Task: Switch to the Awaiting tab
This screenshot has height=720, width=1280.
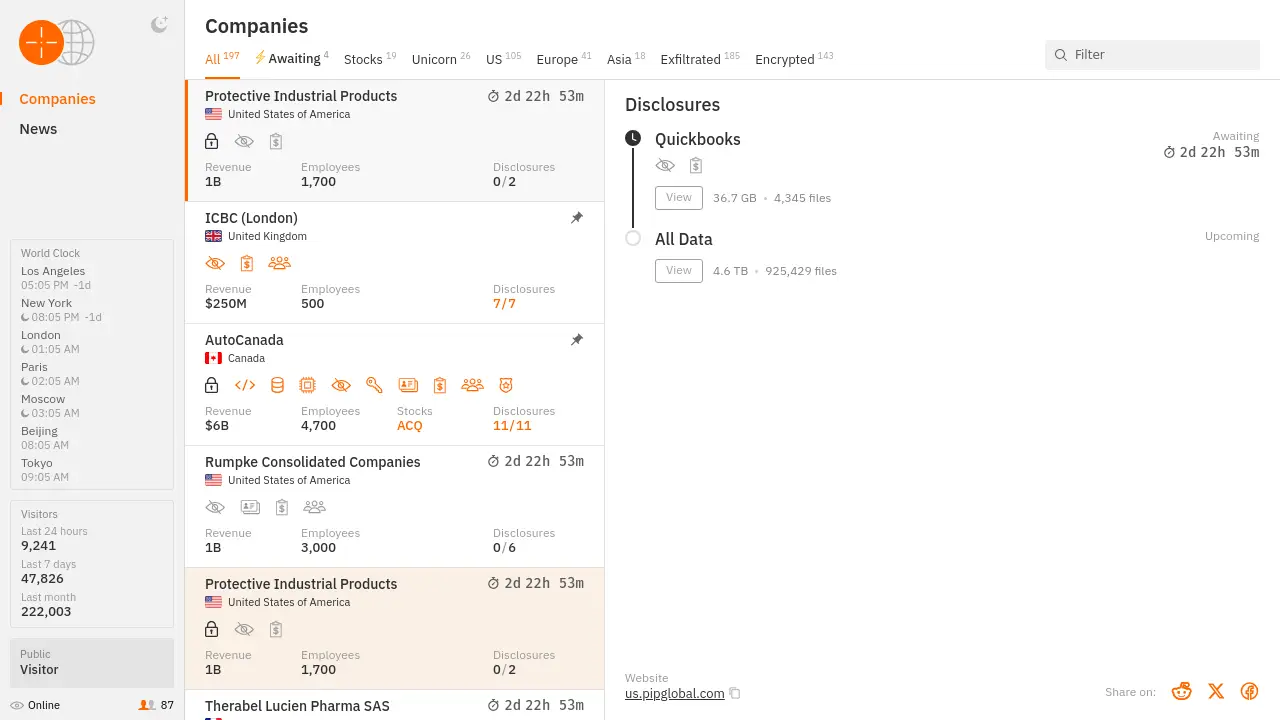Action: pos(293,59)
